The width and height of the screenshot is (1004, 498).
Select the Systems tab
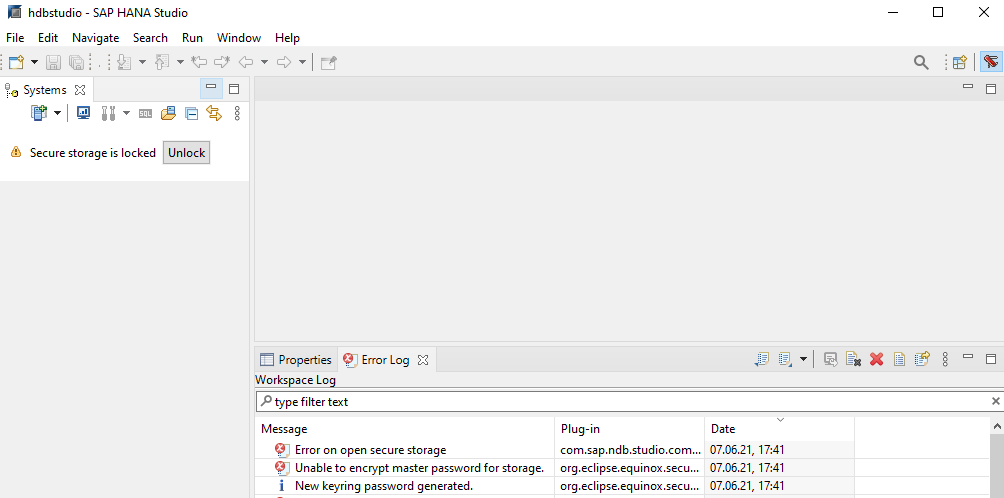click(44, 90)
